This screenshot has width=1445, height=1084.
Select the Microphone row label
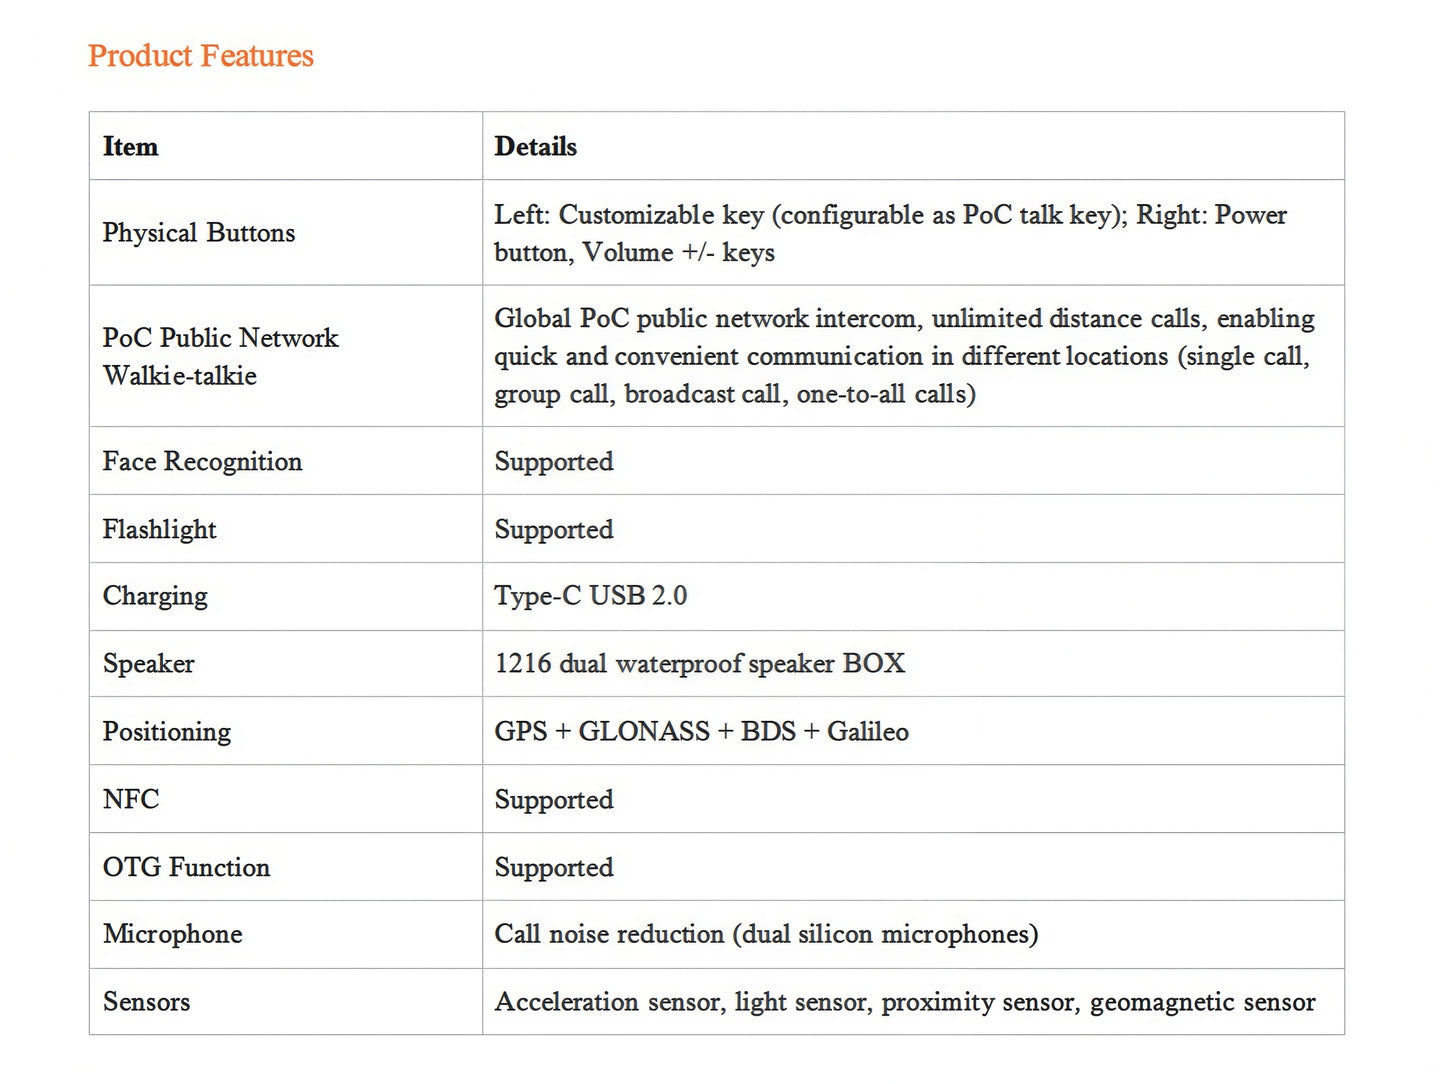[173, 934]
